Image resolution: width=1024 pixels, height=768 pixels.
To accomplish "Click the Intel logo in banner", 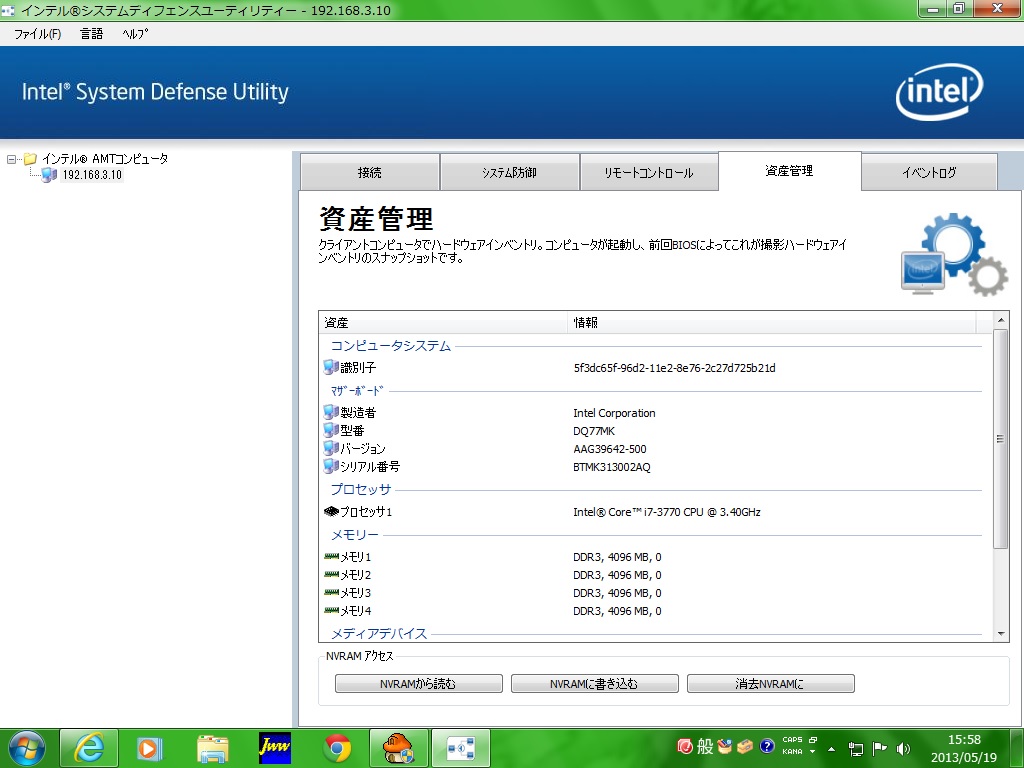I will [939, 91].
